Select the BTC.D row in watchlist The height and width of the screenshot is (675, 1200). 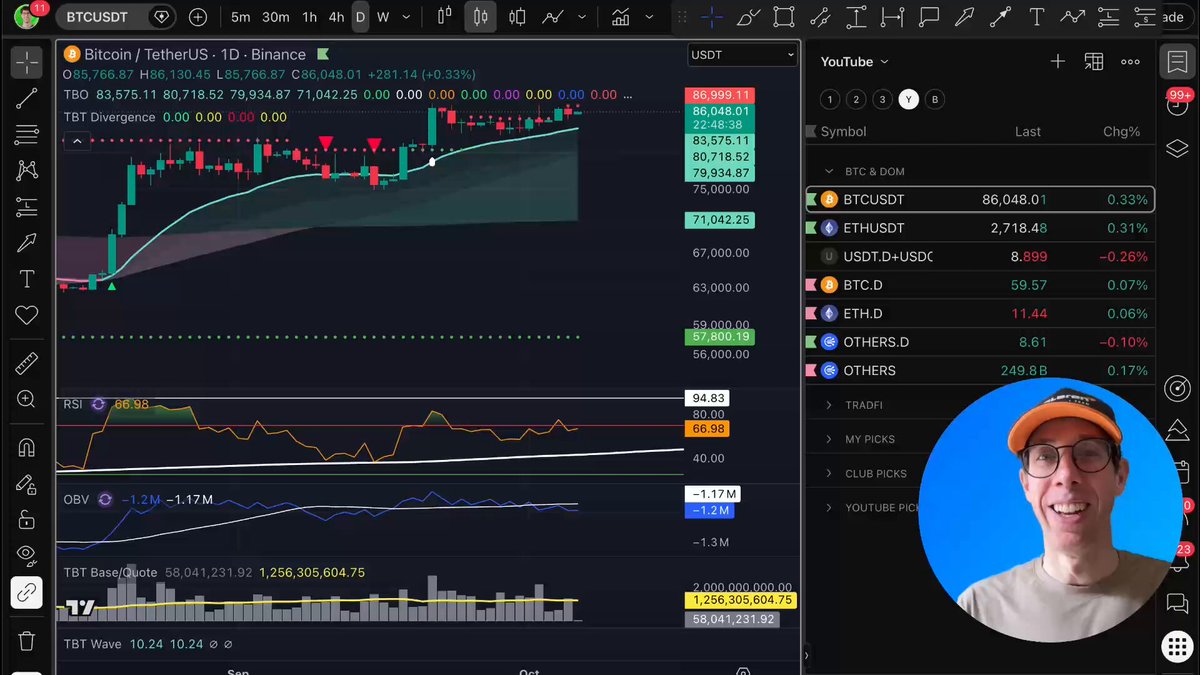pyautogui.click(x=980, y=285)
